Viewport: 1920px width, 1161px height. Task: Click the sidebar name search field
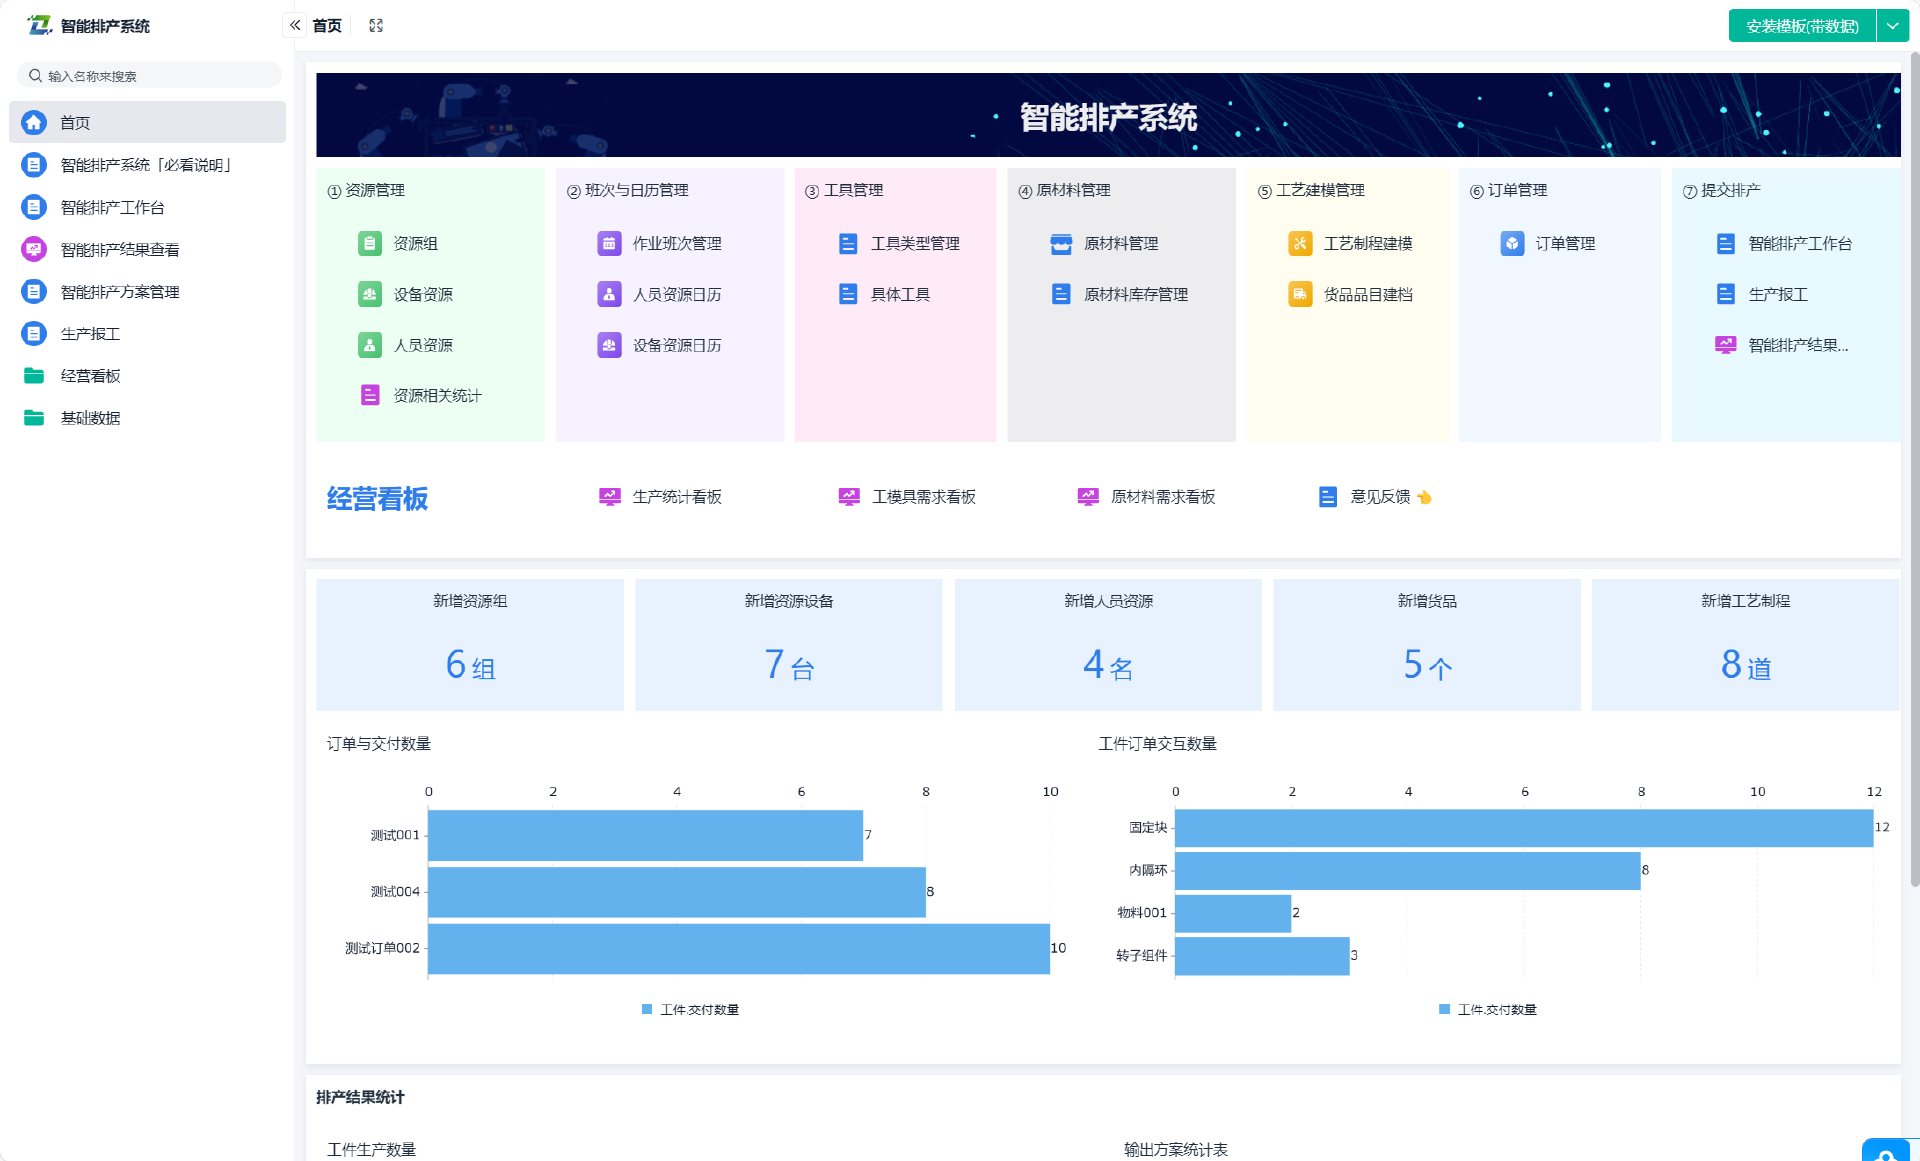[x=150, y=76]
